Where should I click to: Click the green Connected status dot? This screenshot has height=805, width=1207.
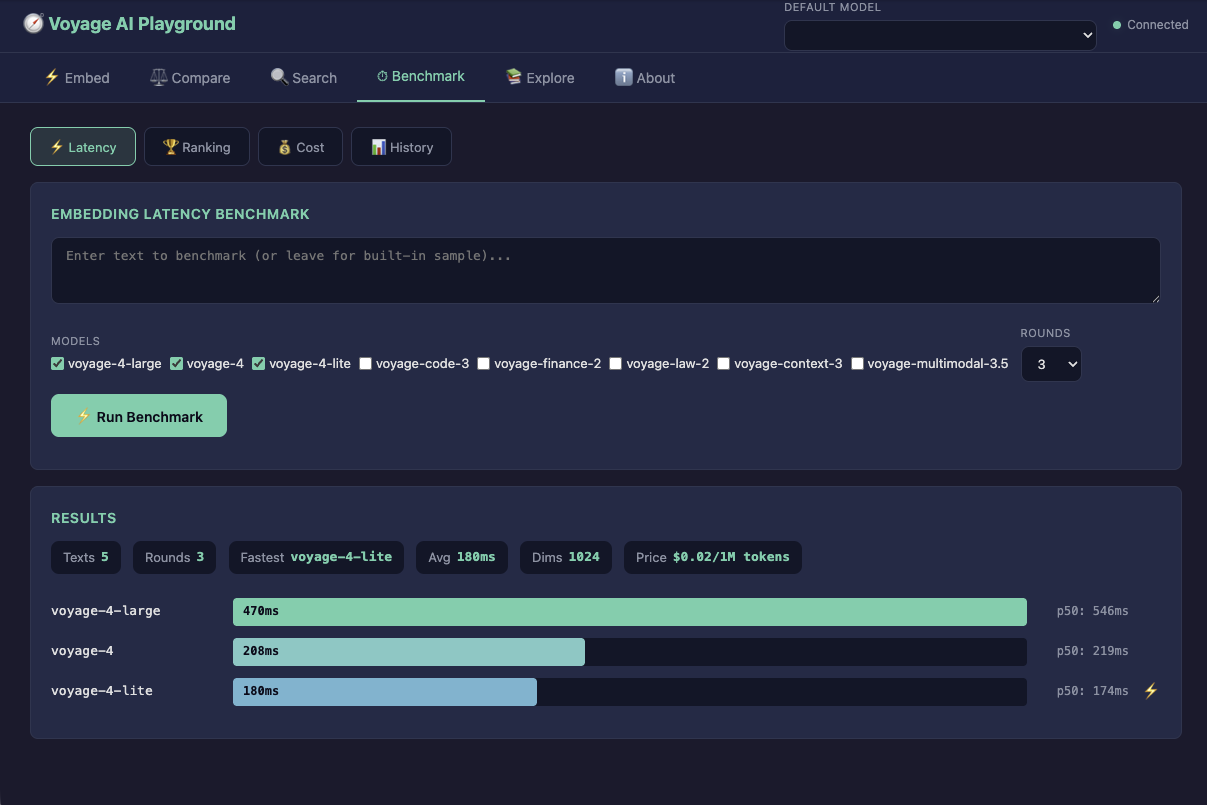[x=1117, y=25]
